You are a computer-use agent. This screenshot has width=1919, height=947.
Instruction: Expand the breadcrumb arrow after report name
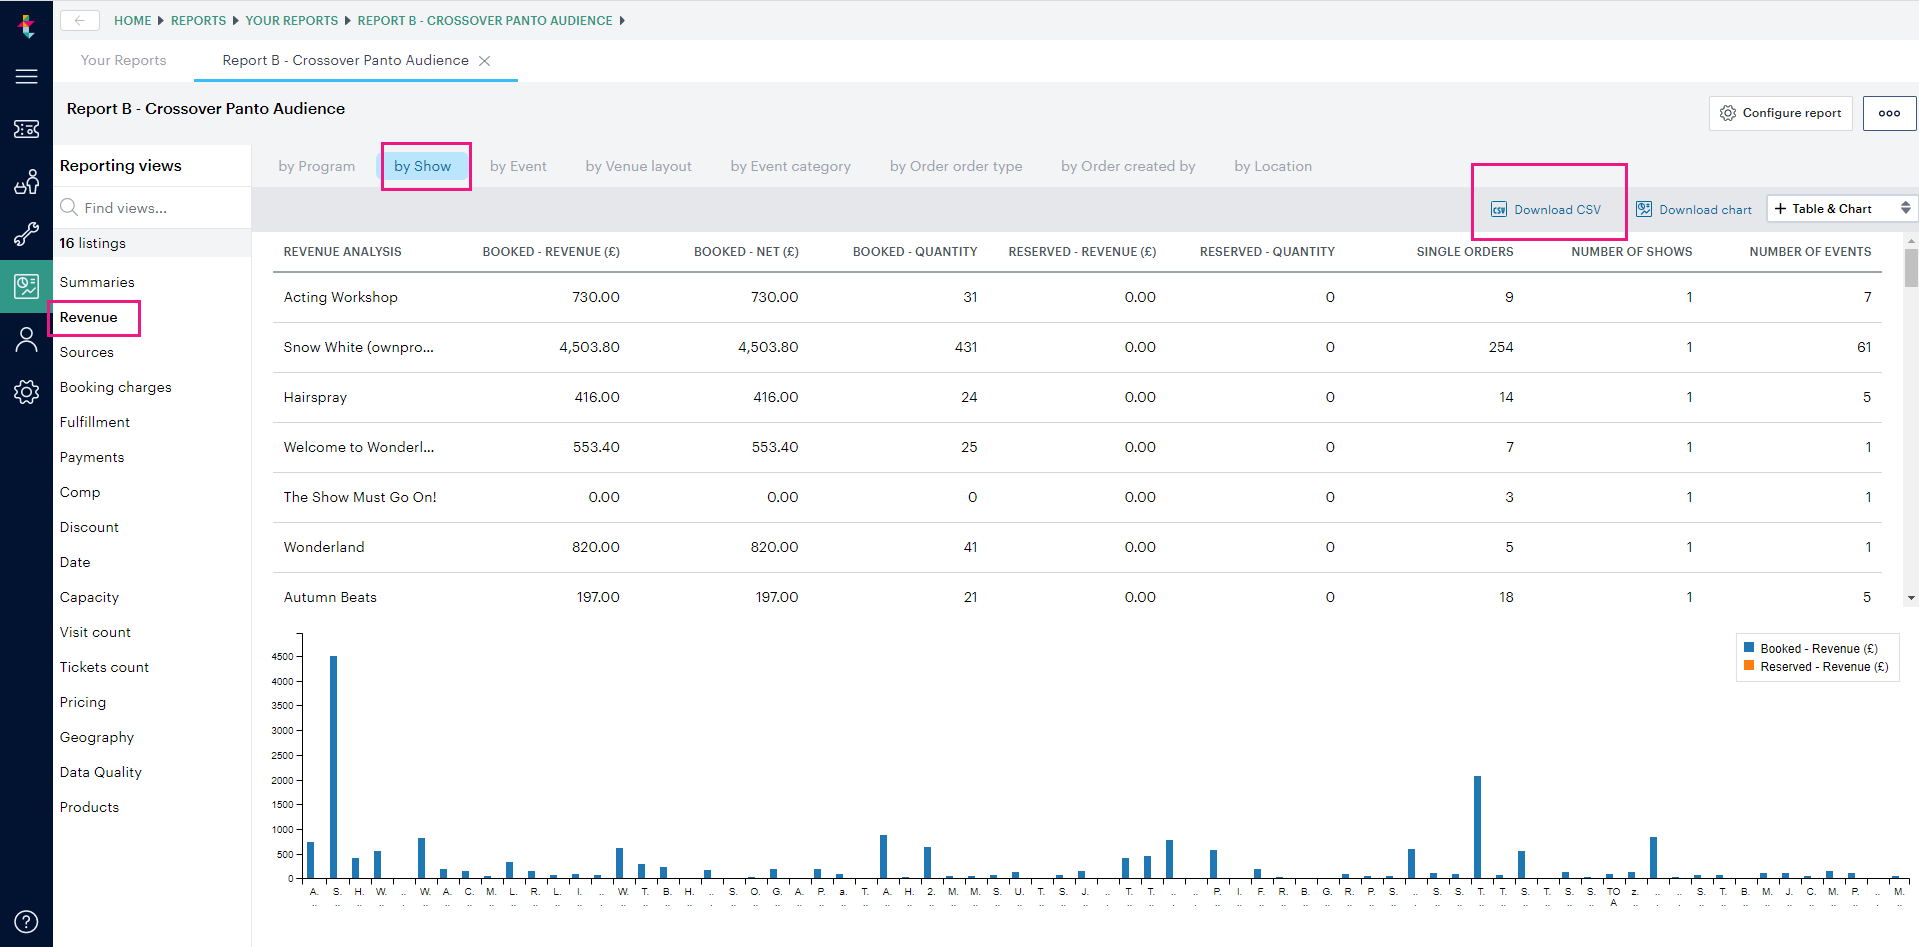(623, 20)
